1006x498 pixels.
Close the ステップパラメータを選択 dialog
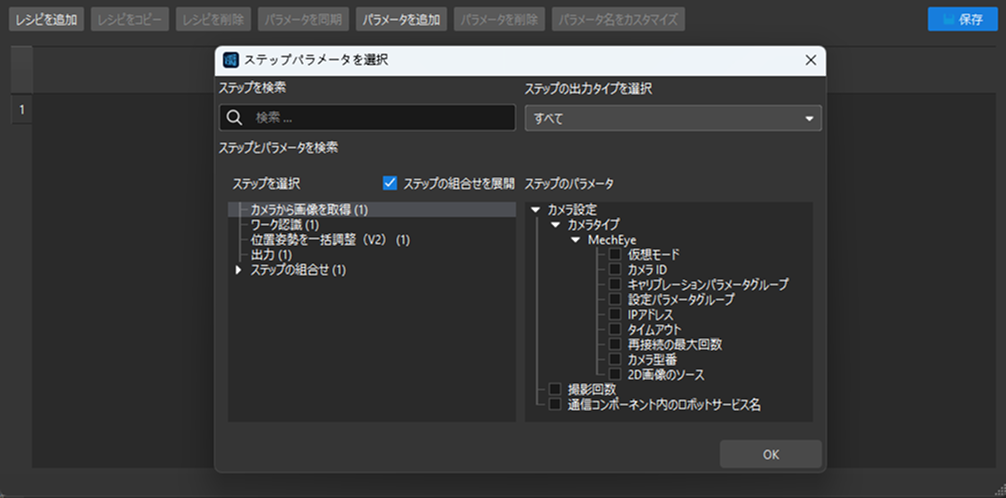[810, 60]
